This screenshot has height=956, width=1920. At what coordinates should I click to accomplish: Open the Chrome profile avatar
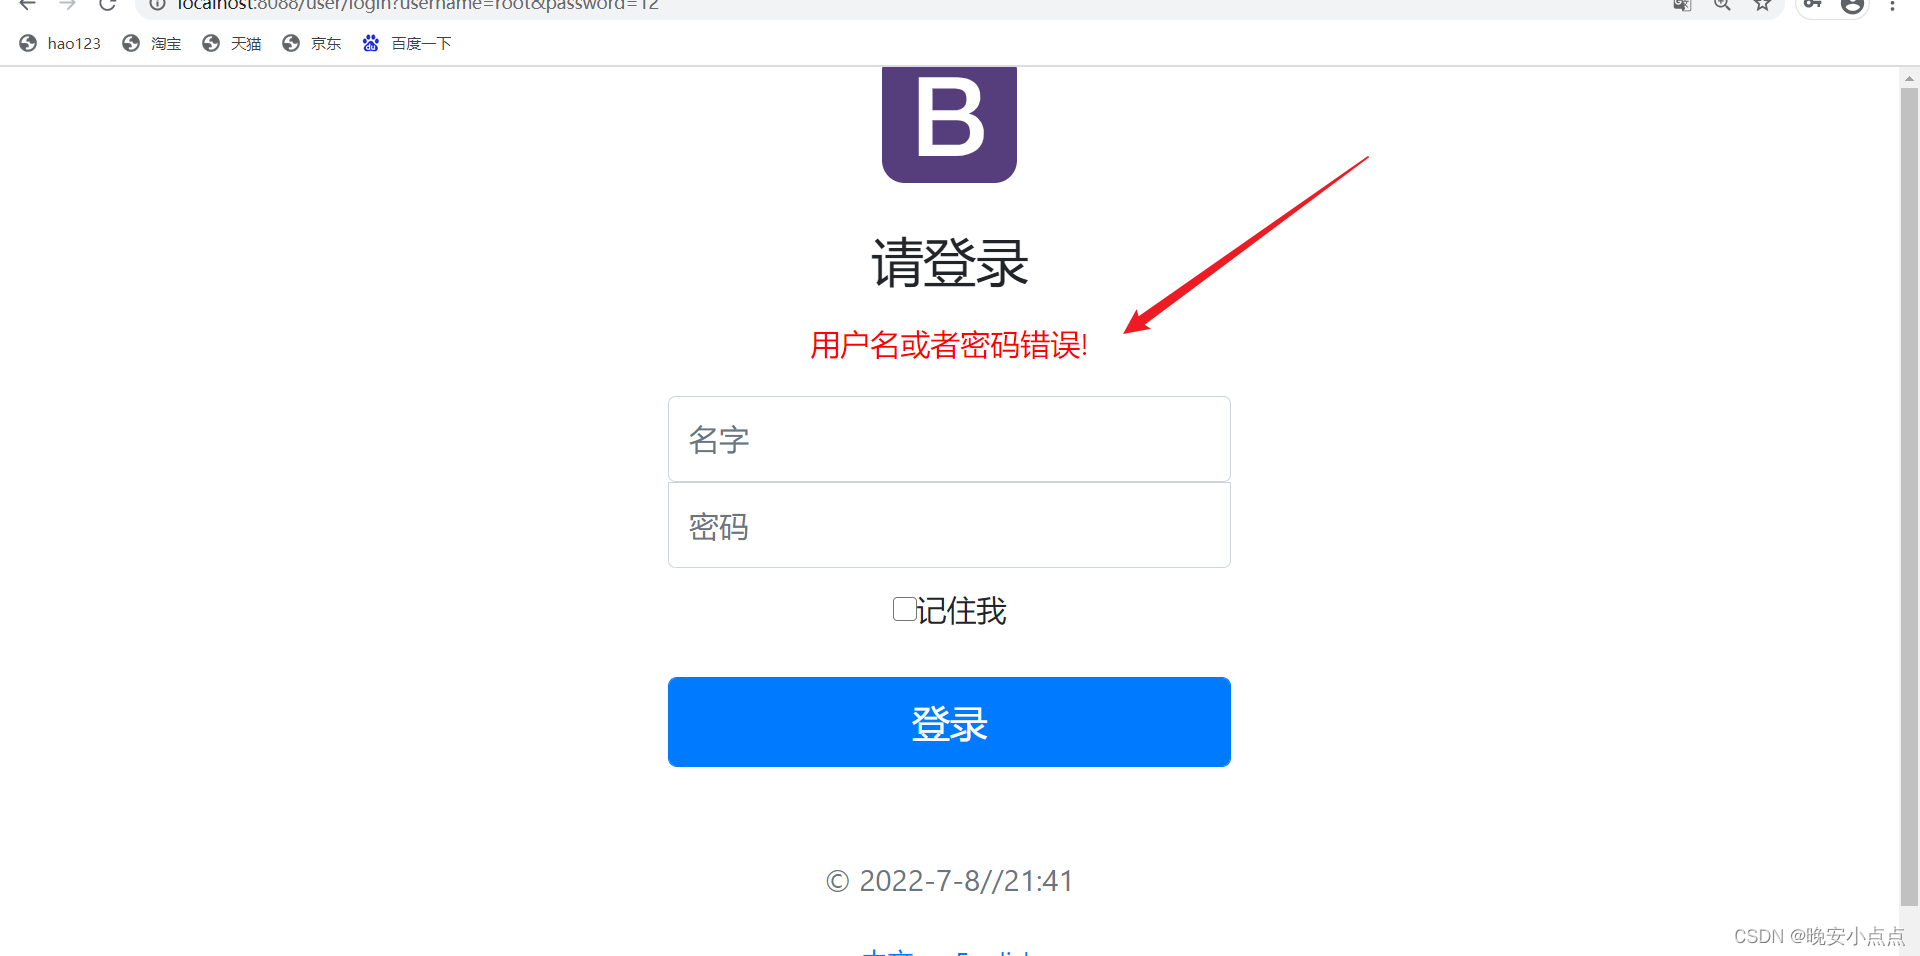point(1852,5)
